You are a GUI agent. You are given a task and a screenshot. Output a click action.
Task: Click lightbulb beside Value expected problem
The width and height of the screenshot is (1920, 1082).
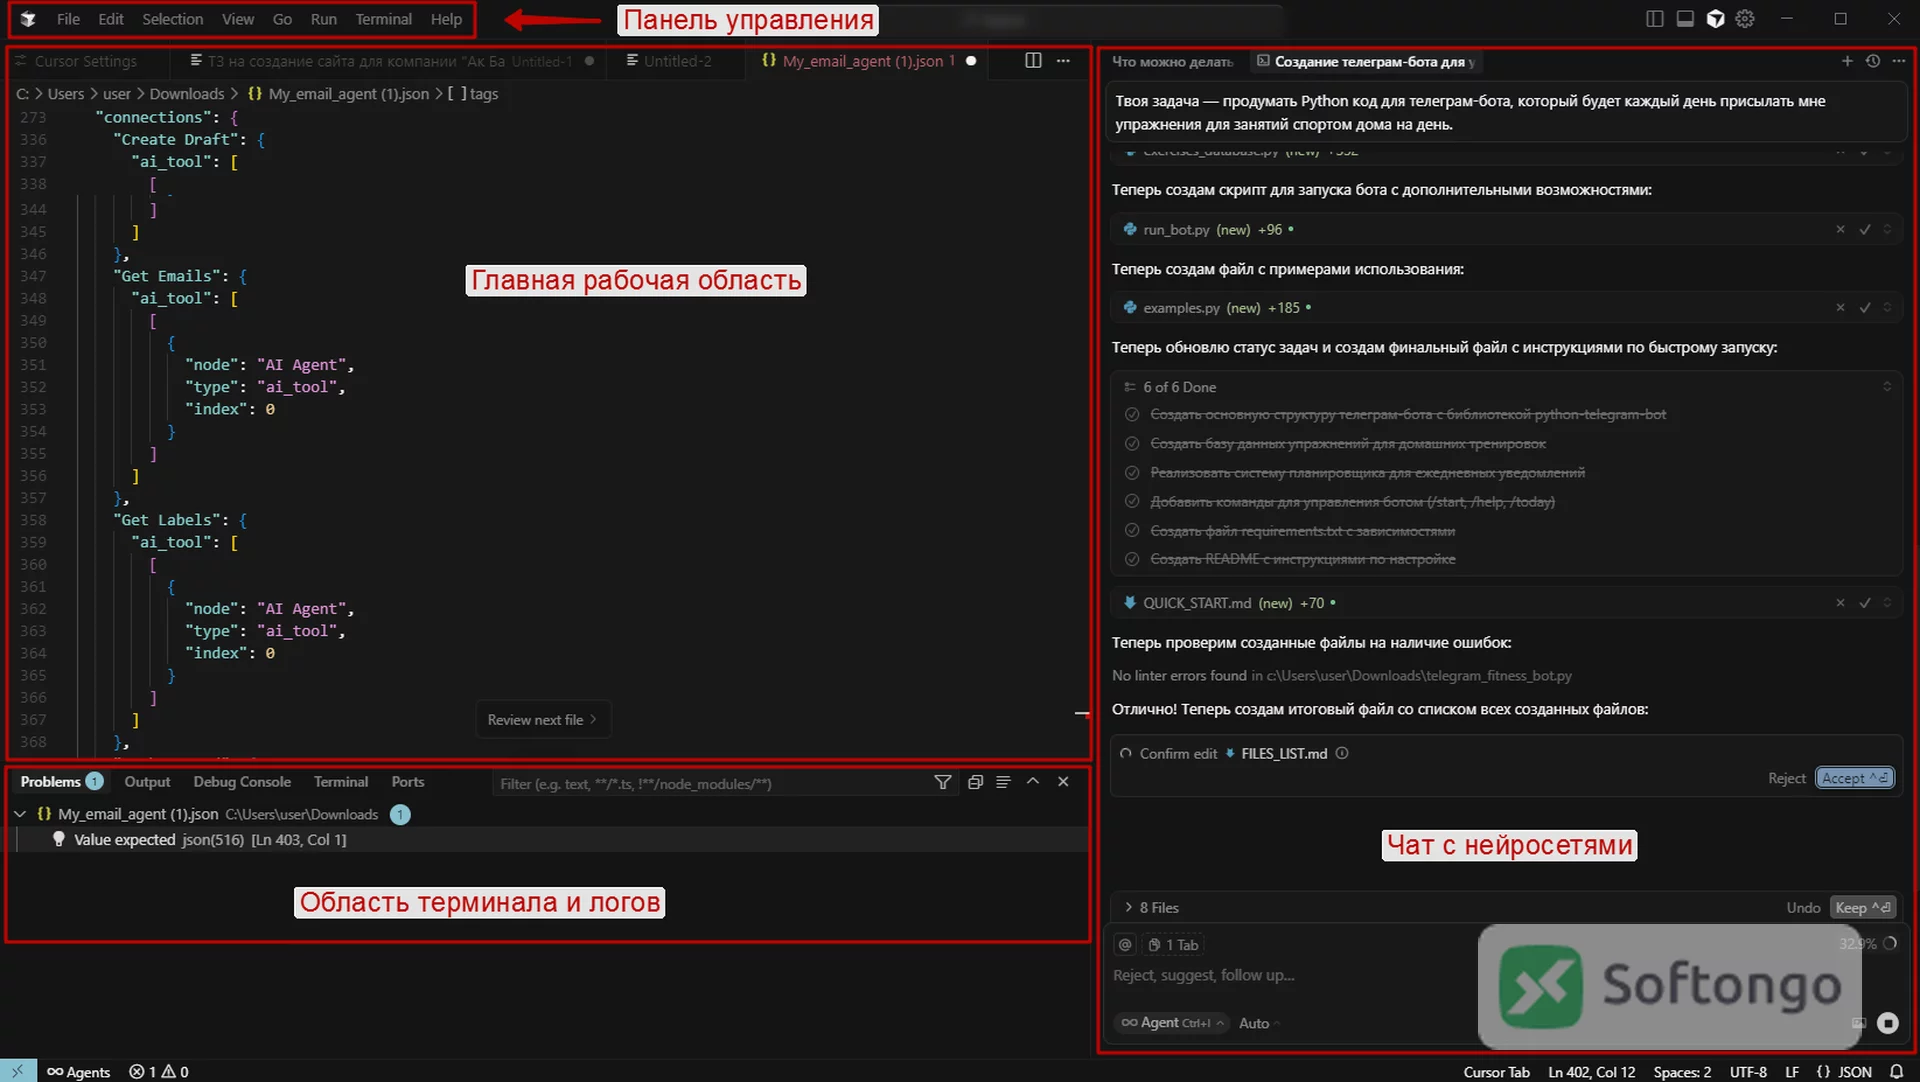[x=59, y=839]
